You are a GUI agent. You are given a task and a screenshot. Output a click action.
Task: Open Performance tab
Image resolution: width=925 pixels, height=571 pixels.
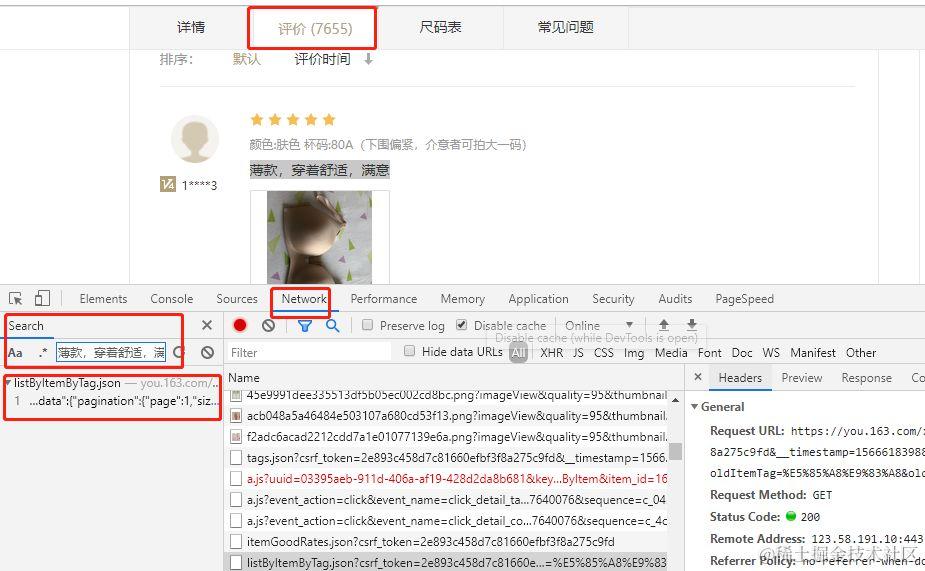pos(383,299)
